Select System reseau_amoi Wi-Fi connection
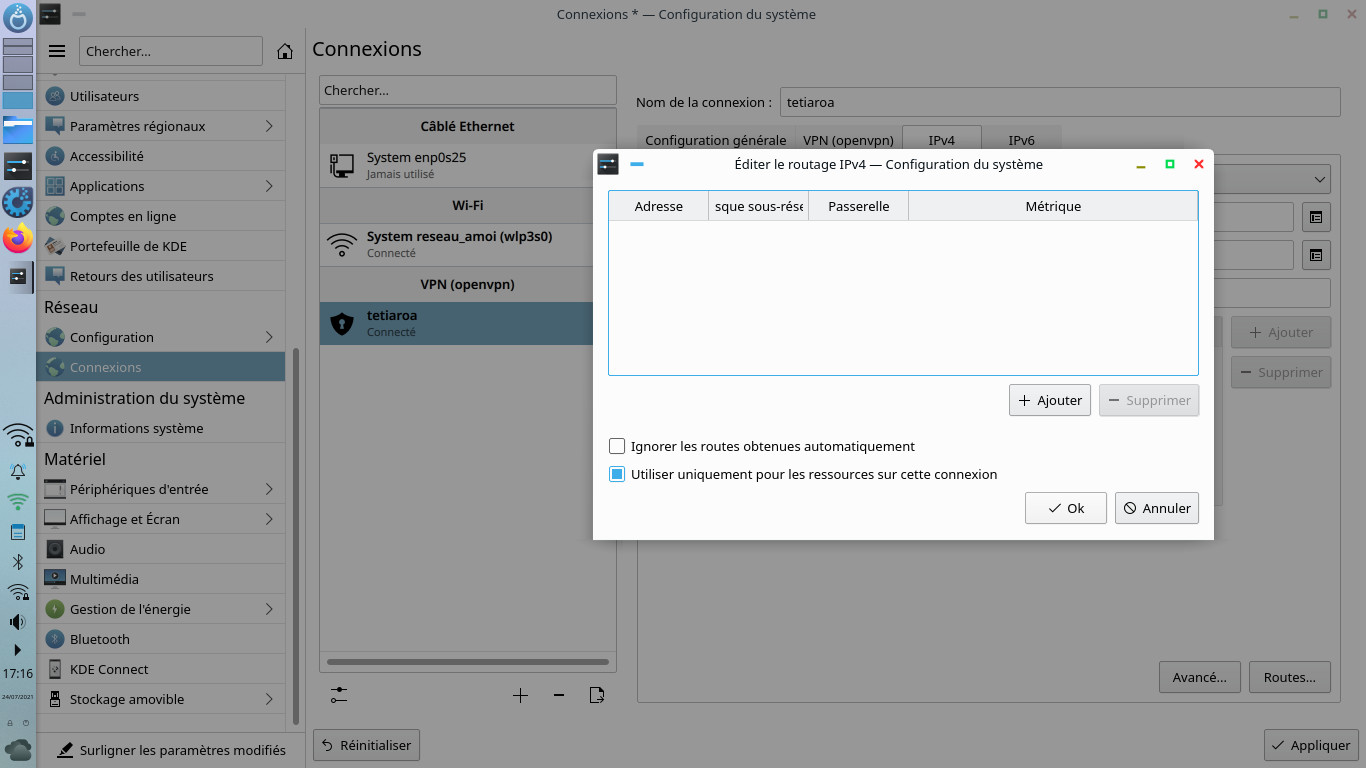This screenshot has width=1366, height=768. coord(459,244)
